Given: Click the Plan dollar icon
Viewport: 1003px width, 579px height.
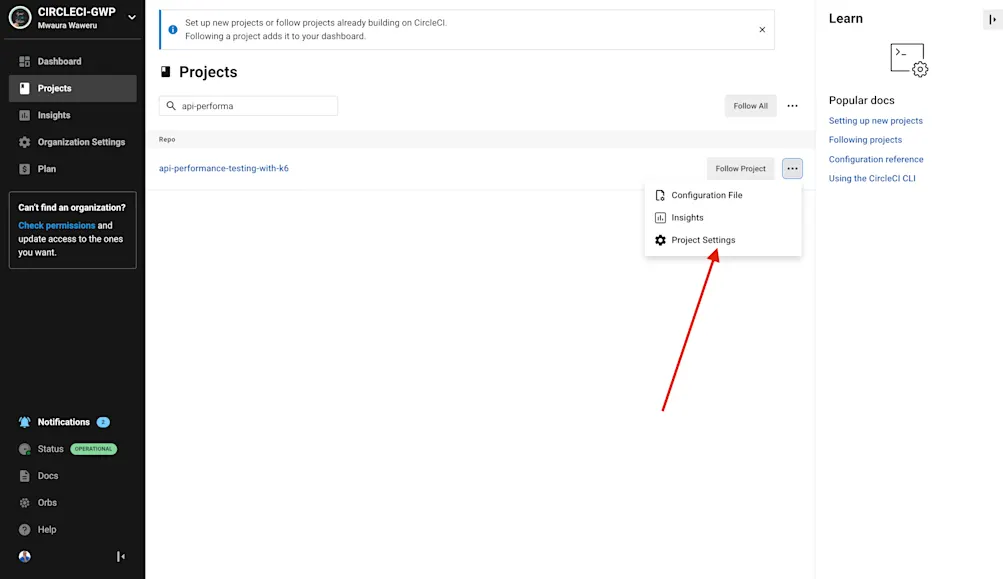Looking at the screenshot, I should coord(24,169).
